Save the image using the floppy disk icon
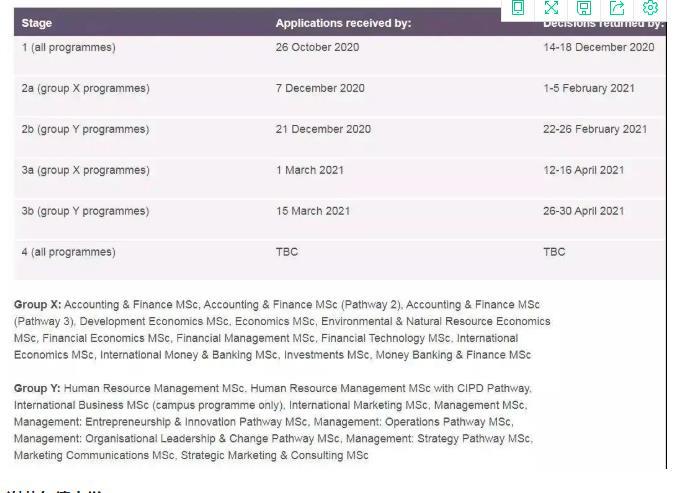The height and width of the screenshot is (493, 676). (584, 8)
